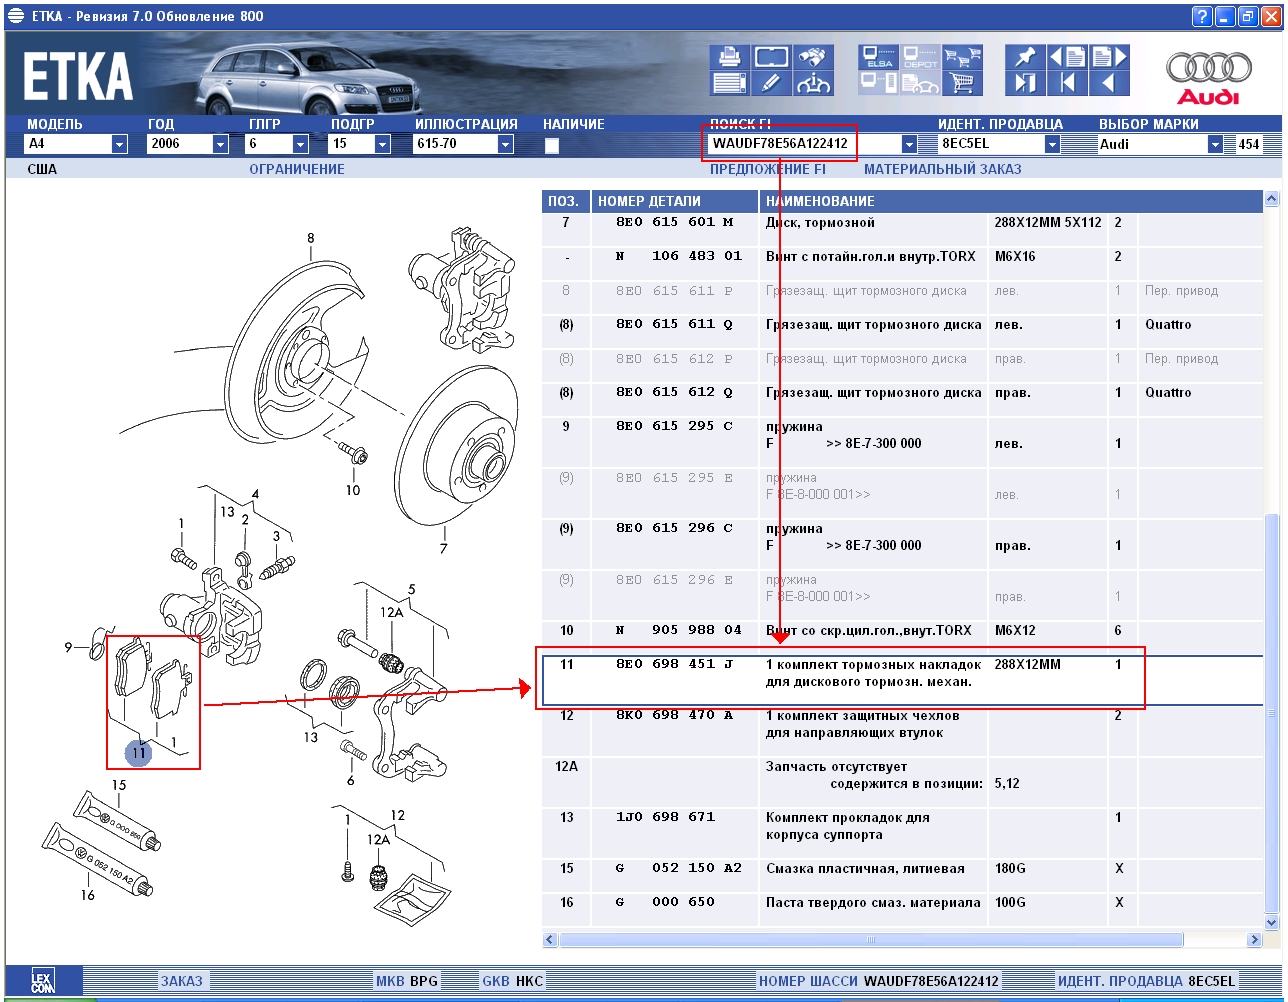This screenshot has height=1002, width=1288.
Task: Click the ETKA help question mark button
Action: pyautogui.click(x=1202, y=16)
